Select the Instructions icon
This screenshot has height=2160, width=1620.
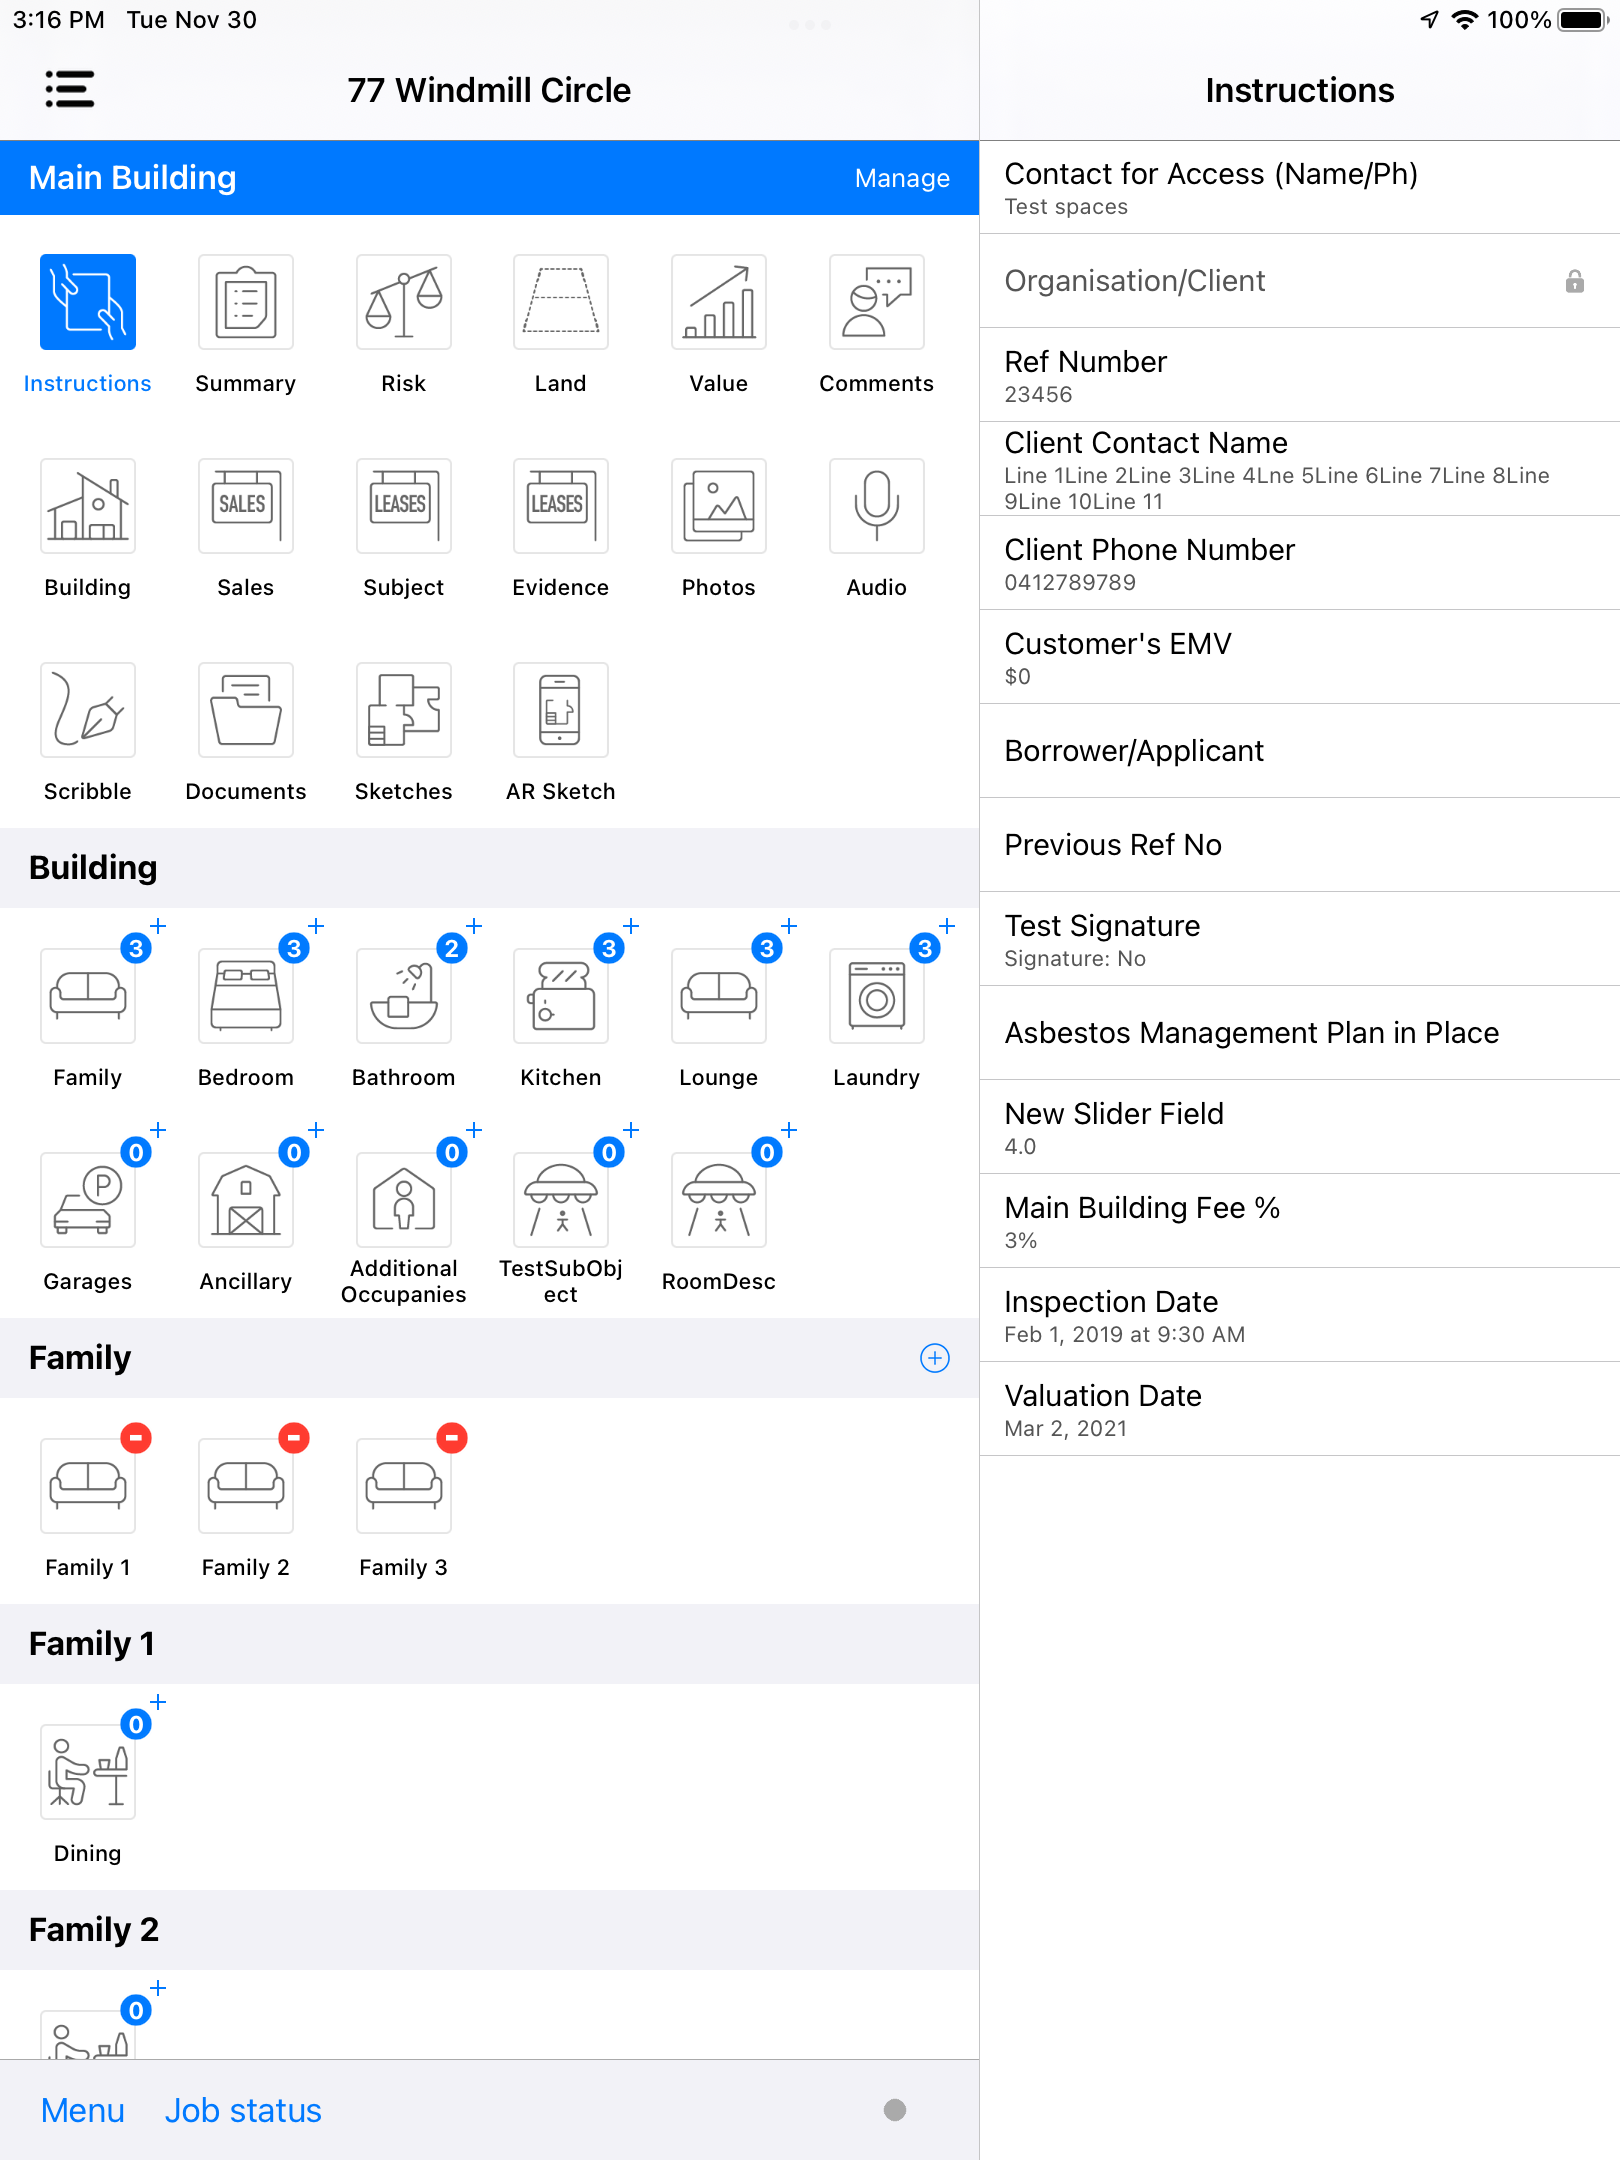click(88, 302)
